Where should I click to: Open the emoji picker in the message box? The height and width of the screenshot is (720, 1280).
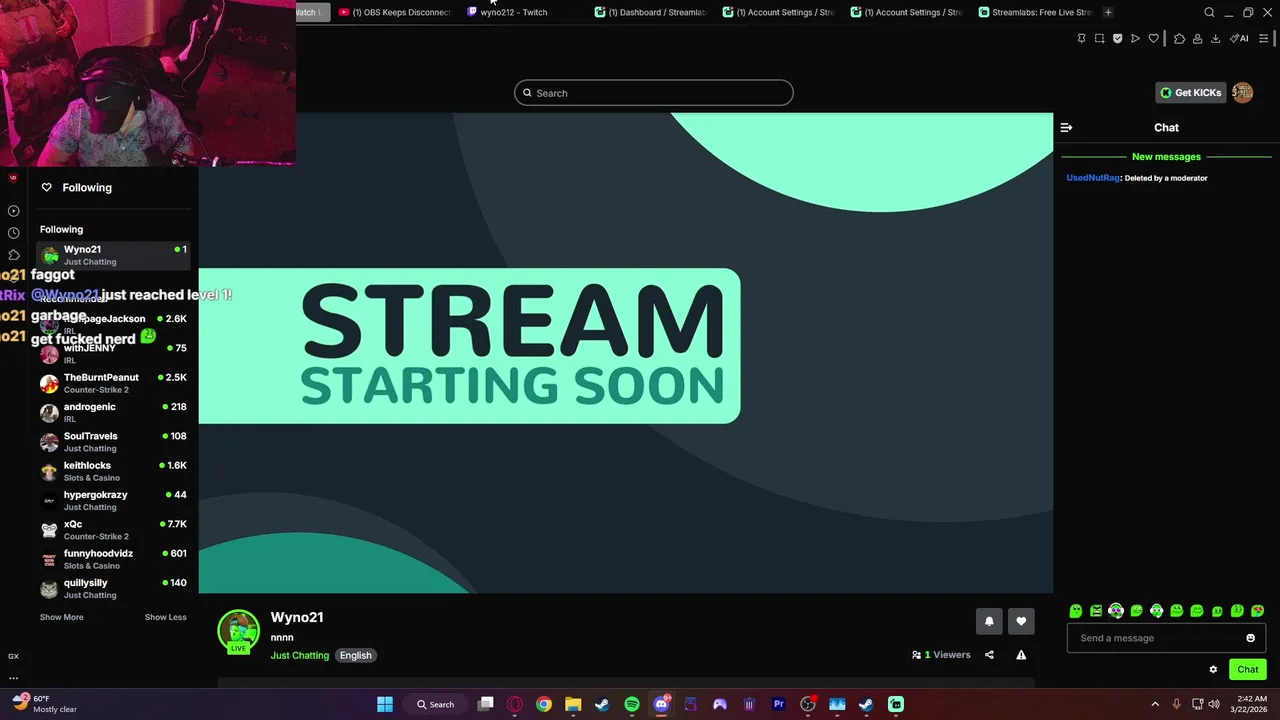tap(1250, 638)
